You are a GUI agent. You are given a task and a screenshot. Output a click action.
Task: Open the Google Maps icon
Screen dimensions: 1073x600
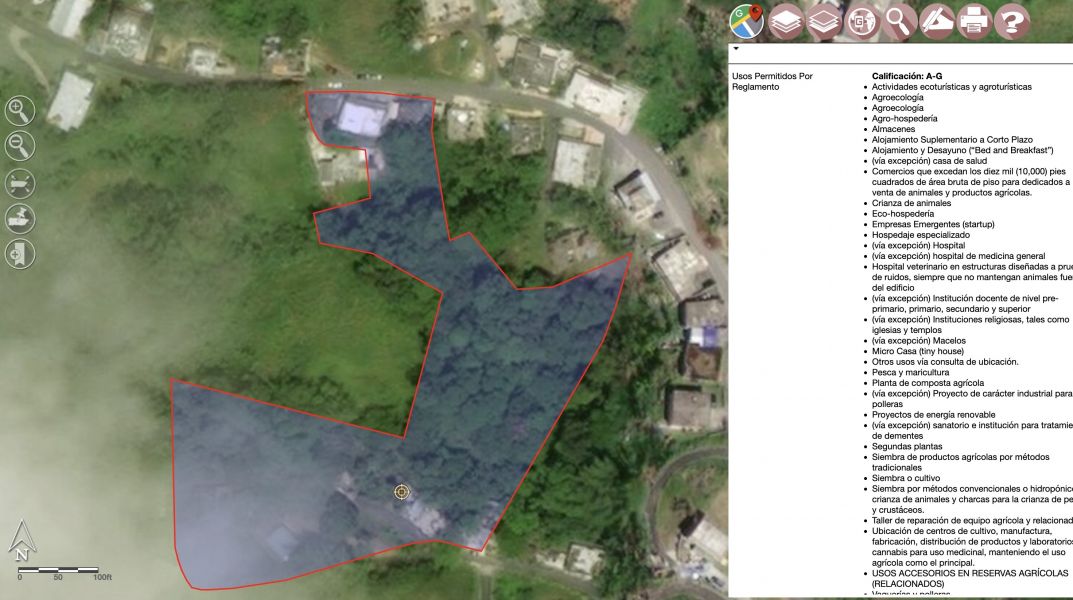(x=746, y=20)
